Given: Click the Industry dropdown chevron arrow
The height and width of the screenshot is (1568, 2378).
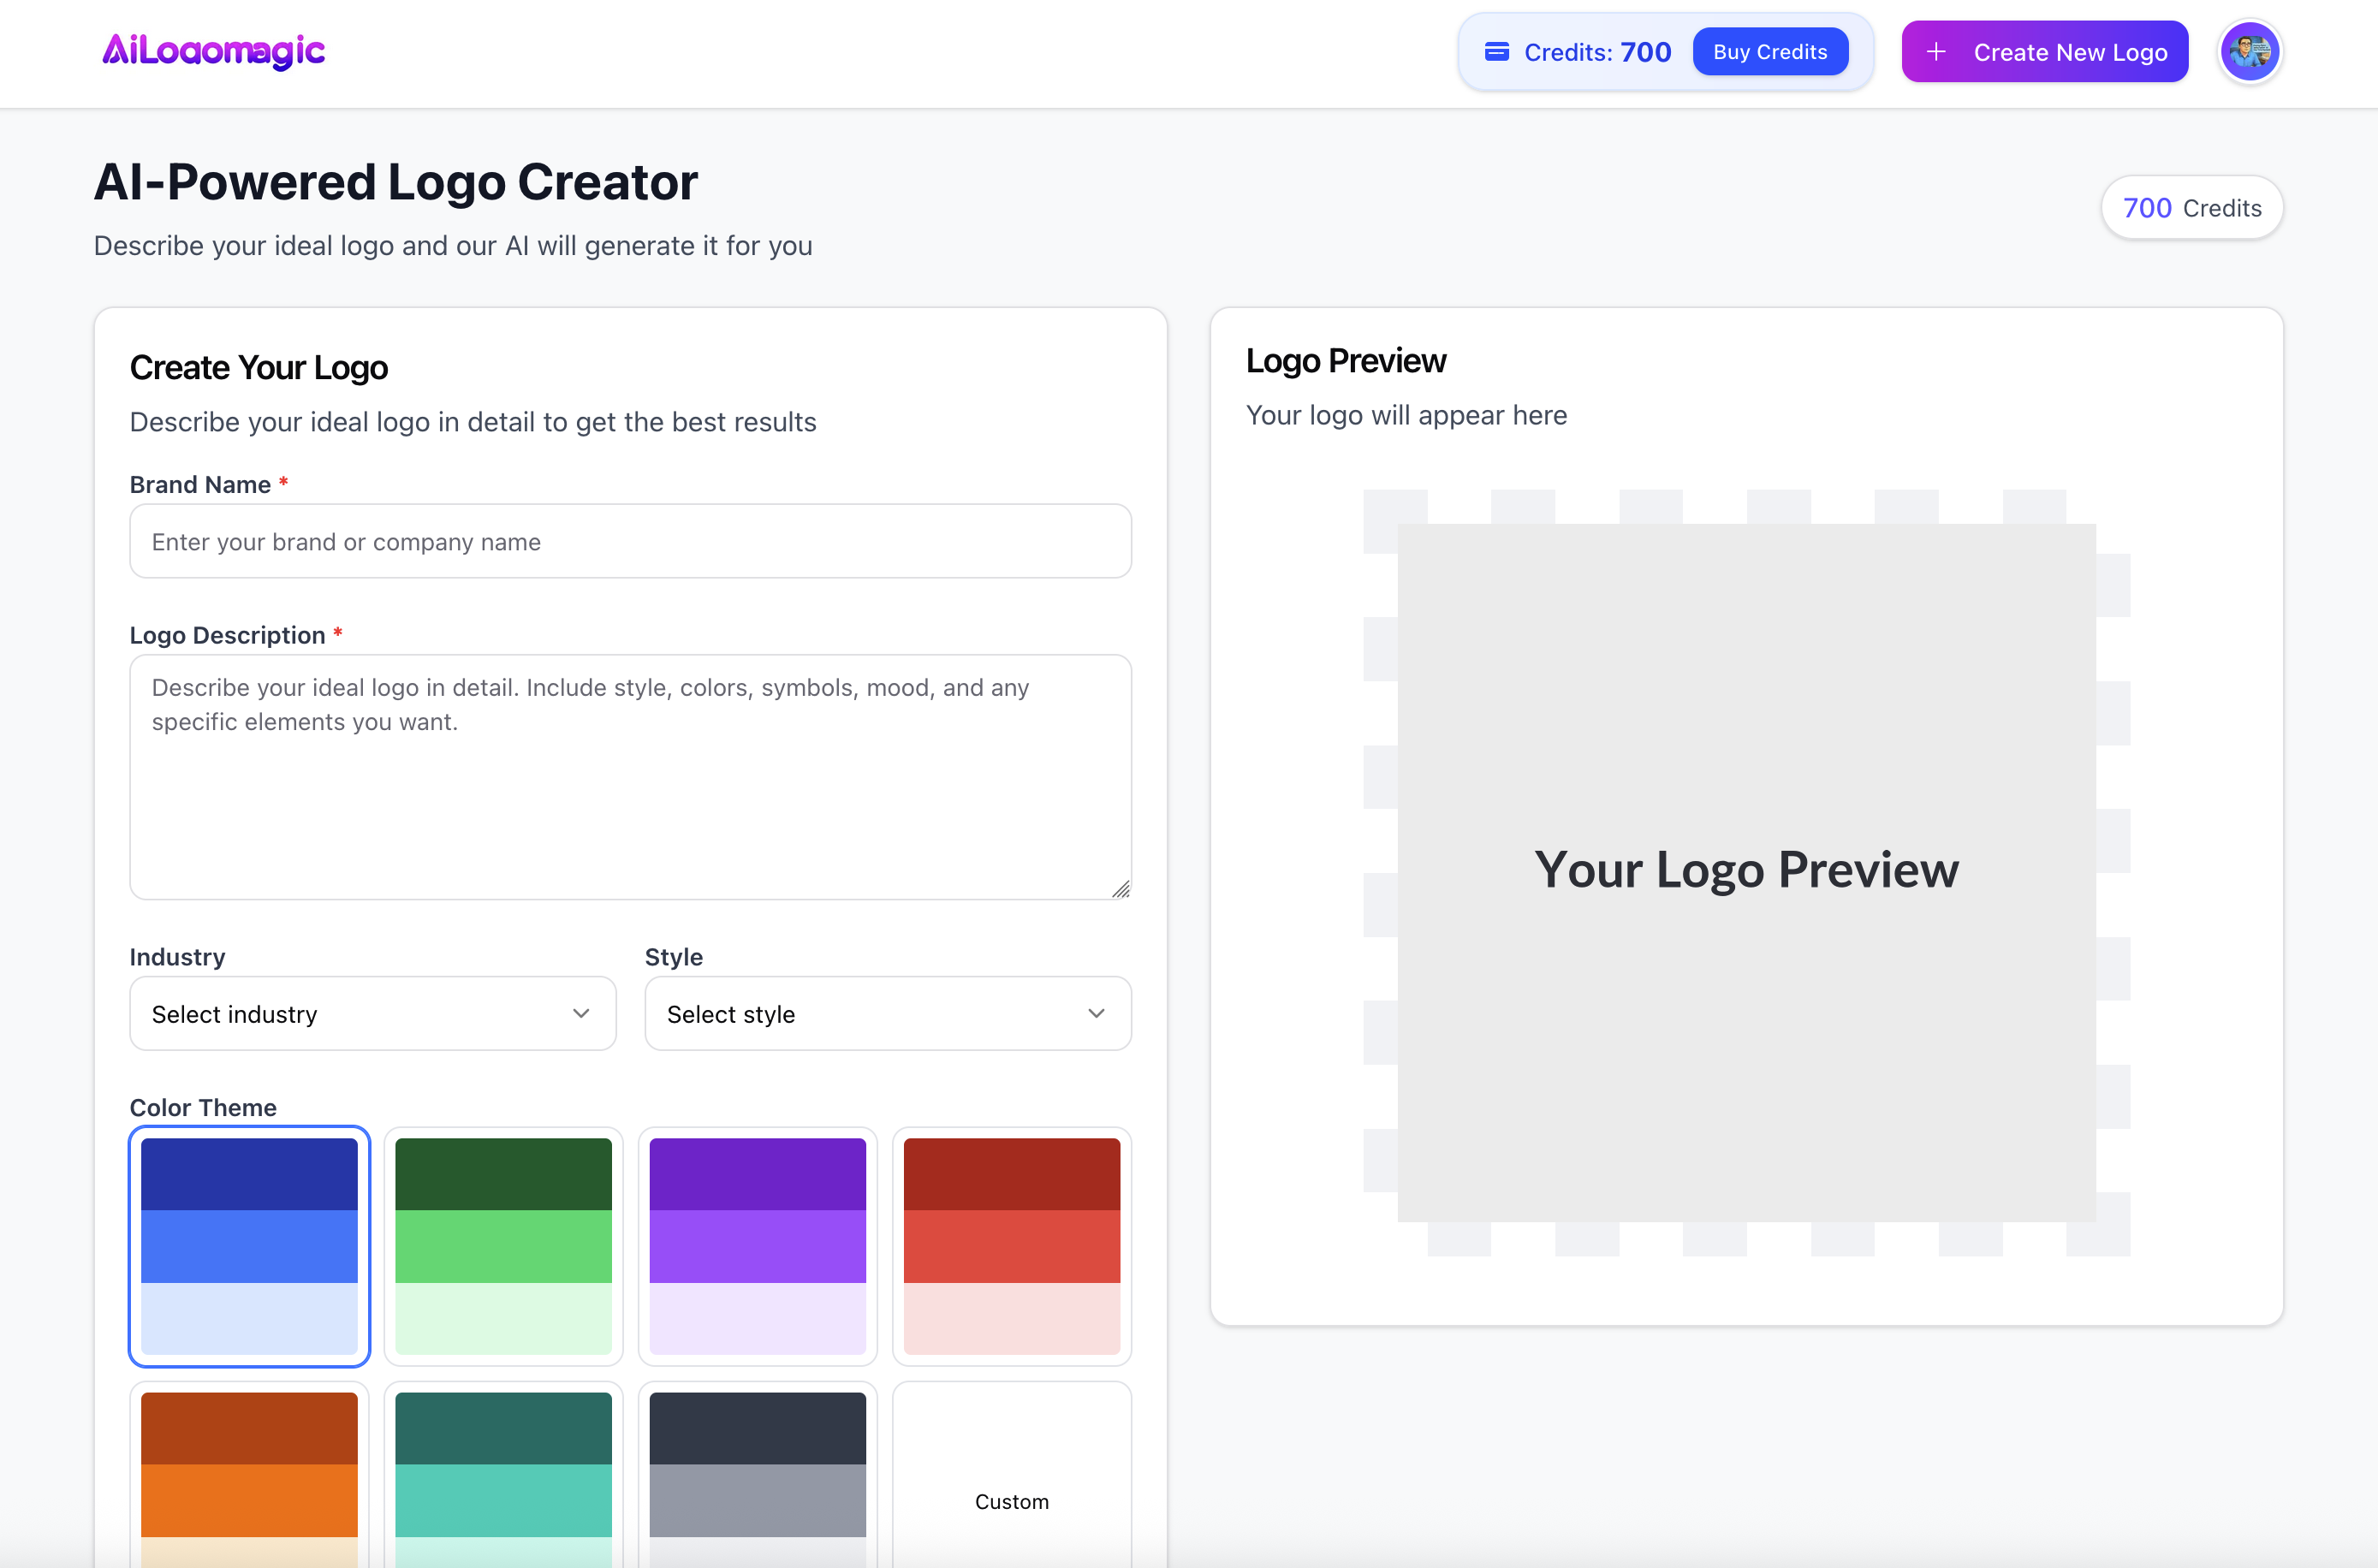Looking at the screenshot, I should click(581, 1013).
